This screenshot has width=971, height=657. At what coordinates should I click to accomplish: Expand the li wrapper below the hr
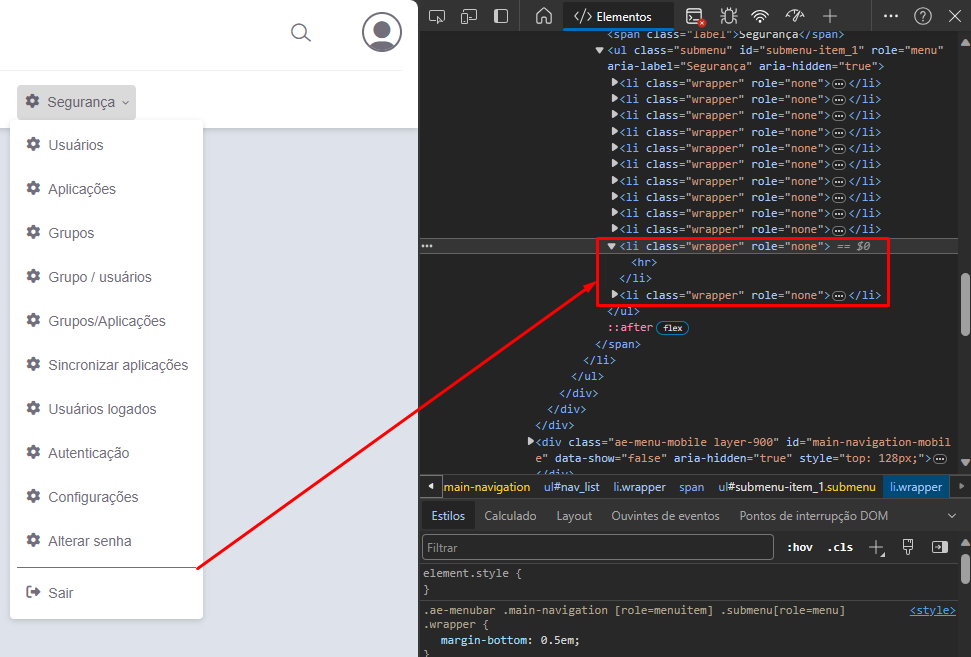click(x=614, y=295)
